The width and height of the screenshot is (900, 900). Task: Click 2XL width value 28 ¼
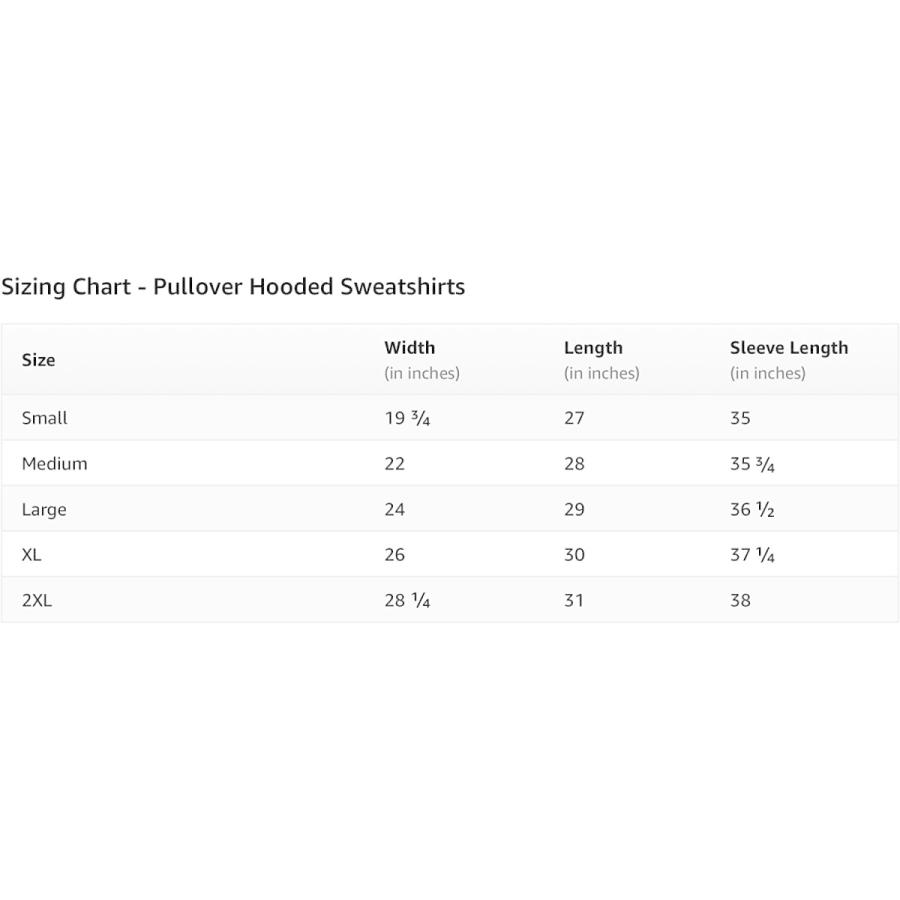click(x=407, y=600)
